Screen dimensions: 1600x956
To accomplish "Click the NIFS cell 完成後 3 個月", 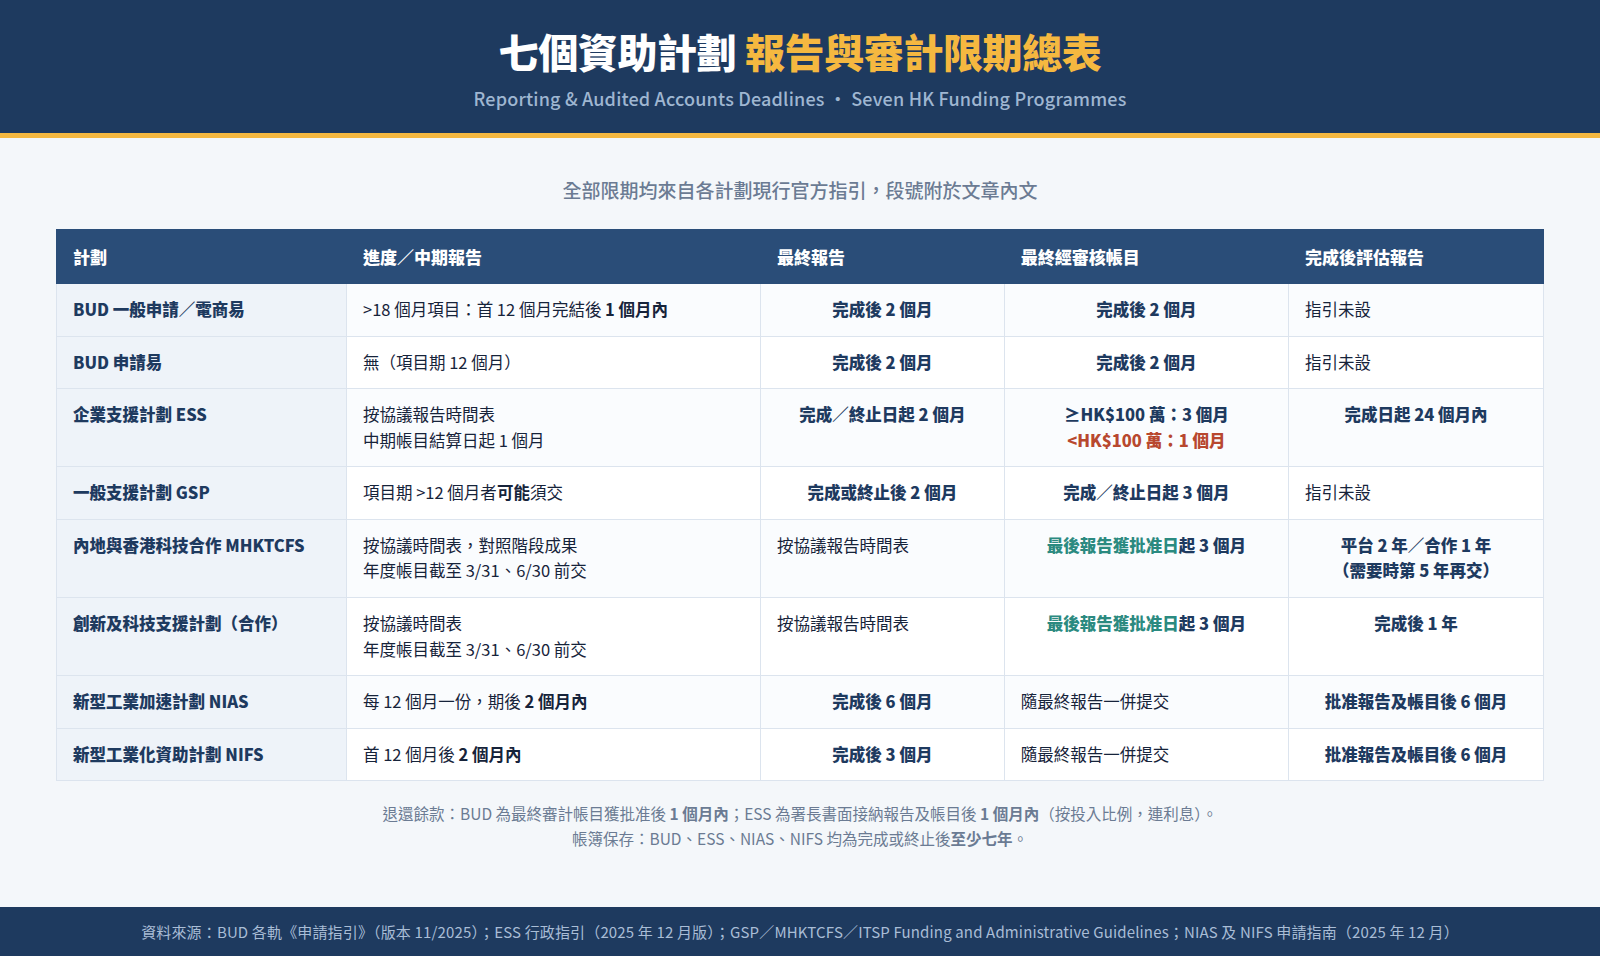I will [x=882, y=755].
